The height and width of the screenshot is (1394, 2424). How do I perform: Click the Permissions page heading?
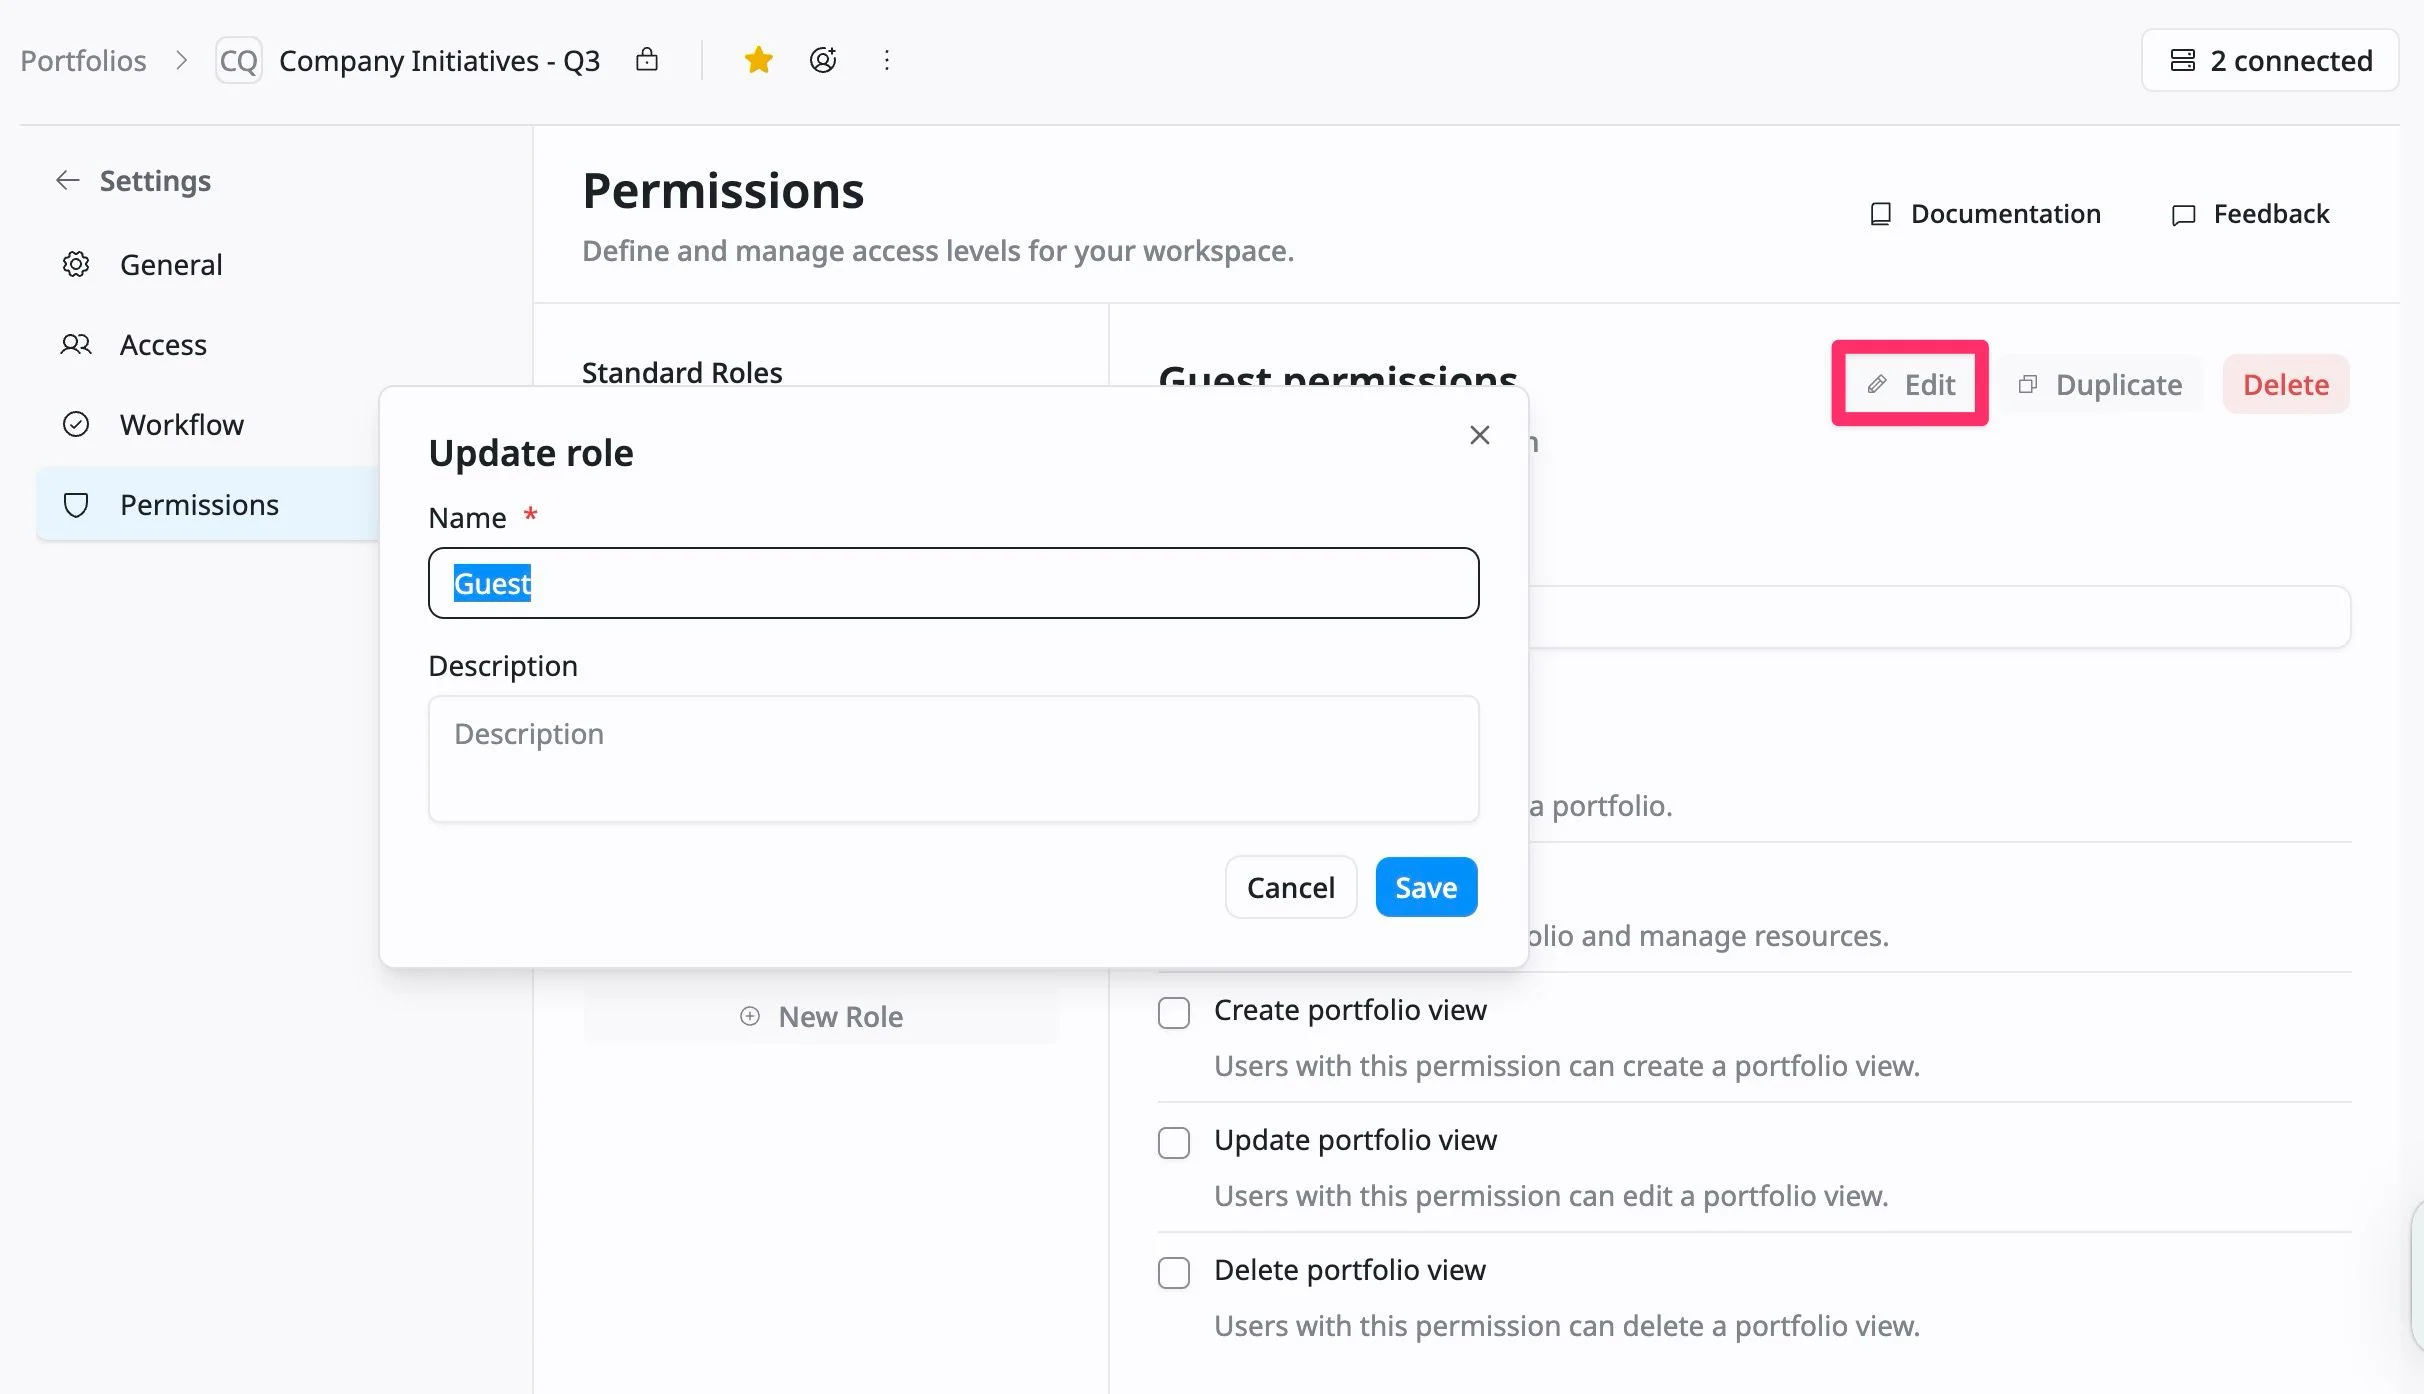tap(723, 190)
